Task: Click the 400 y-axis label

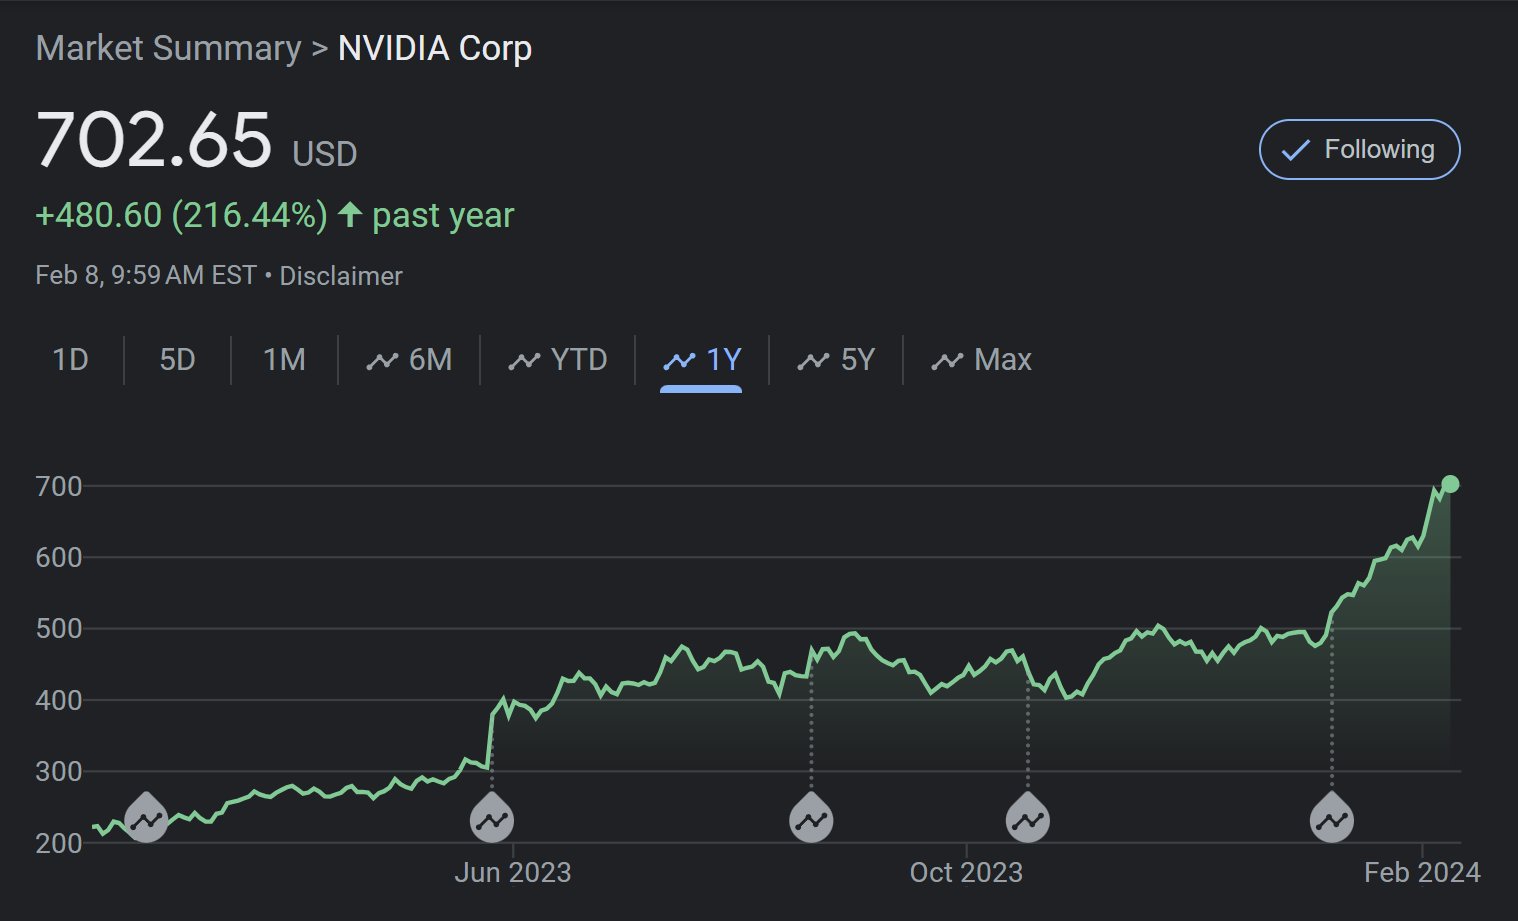Action: tap(59, 700)
